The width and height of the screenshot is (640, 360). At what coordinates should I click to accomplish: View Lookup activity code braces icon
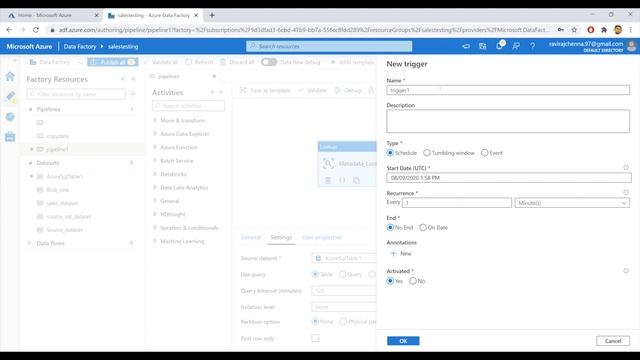tap(342, 180)
